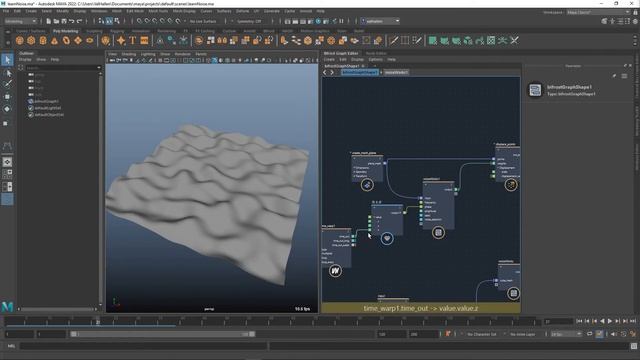640x360 pixels.
Task: Click the polygon torus shelf icon
Action: 66,40
